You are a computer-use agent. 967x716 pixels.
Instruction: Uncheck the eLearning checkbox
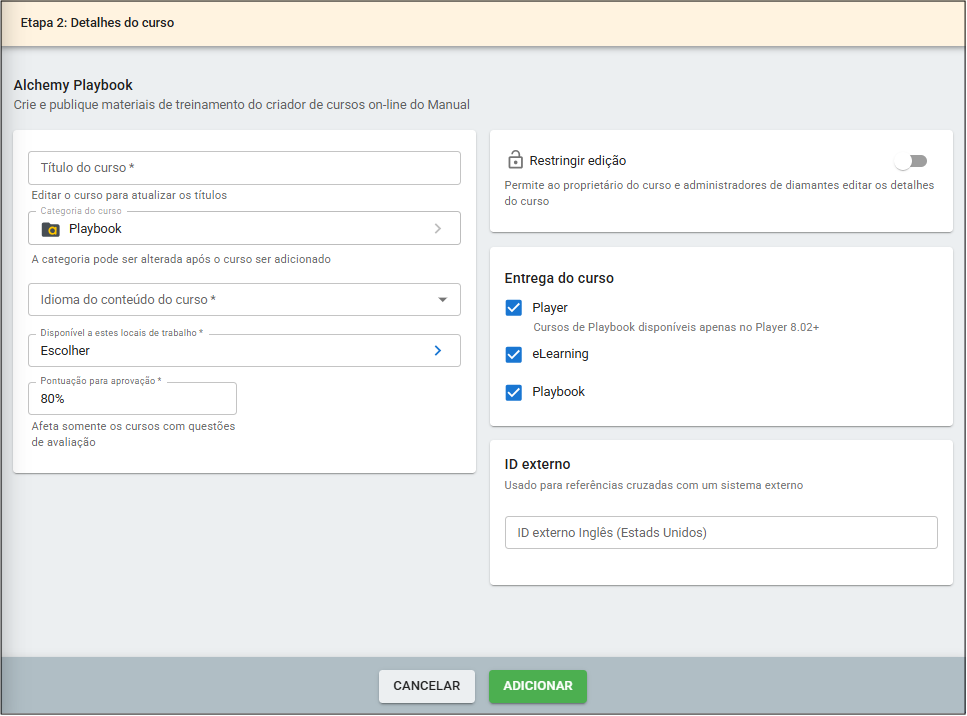(514, 354)
